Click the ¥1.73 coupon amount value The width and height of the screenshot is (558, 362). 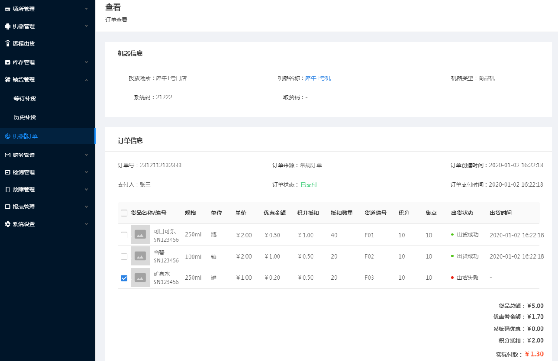tap(535, 316)
